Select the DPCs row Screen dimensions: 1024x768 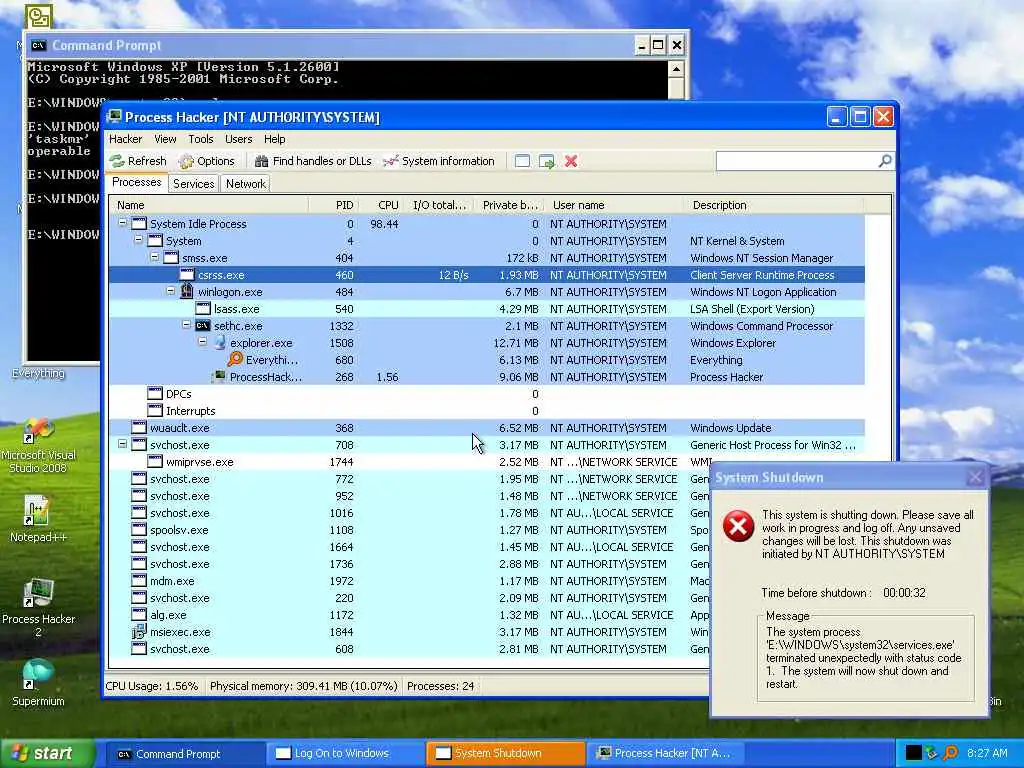(487, 394)
